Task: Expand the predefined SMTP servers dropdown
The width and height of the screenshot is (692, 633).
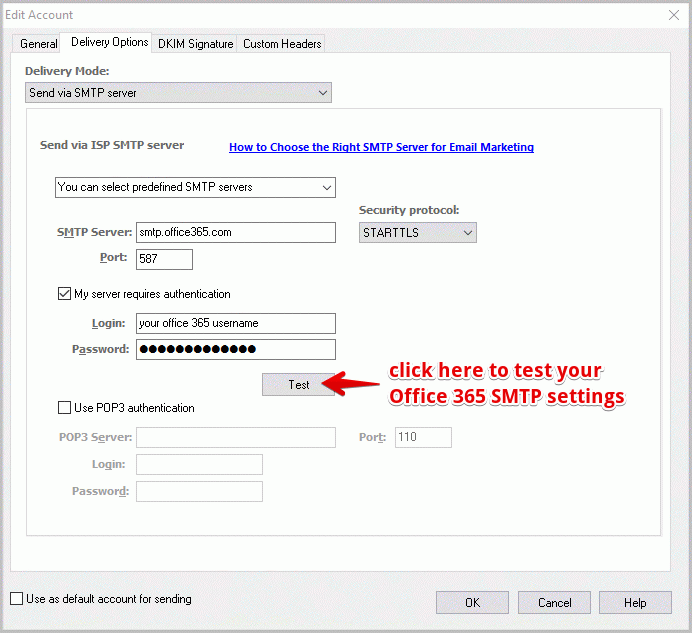Action: 195,187
